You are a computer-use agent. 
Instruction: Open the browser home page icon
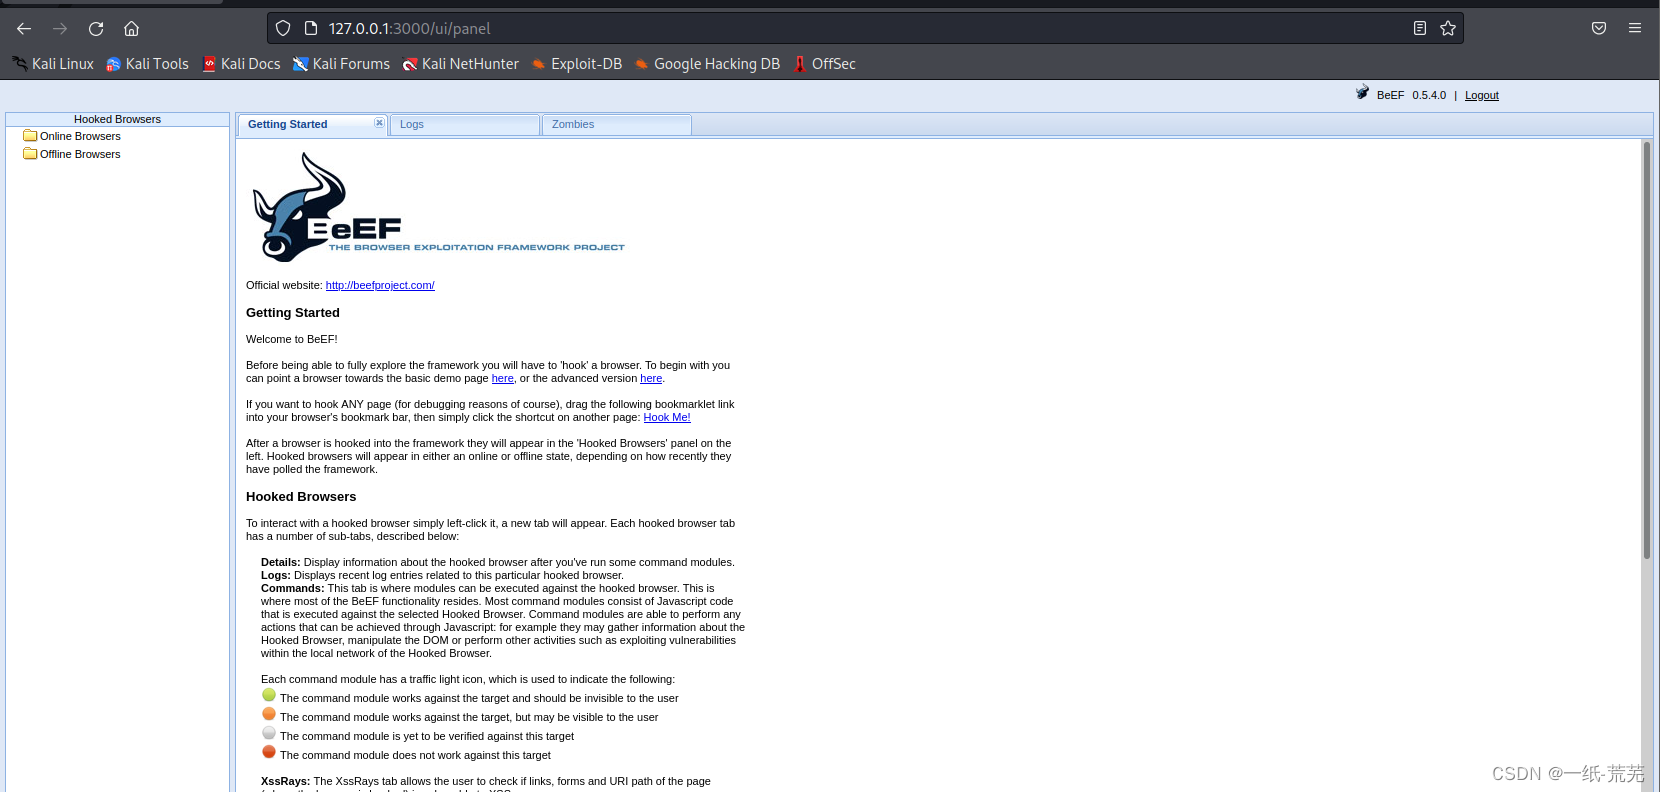coord(132,29)
